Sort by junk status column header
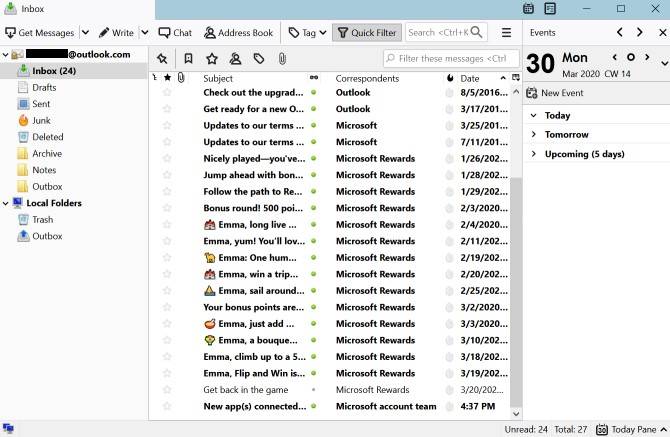 click(450, 78)
